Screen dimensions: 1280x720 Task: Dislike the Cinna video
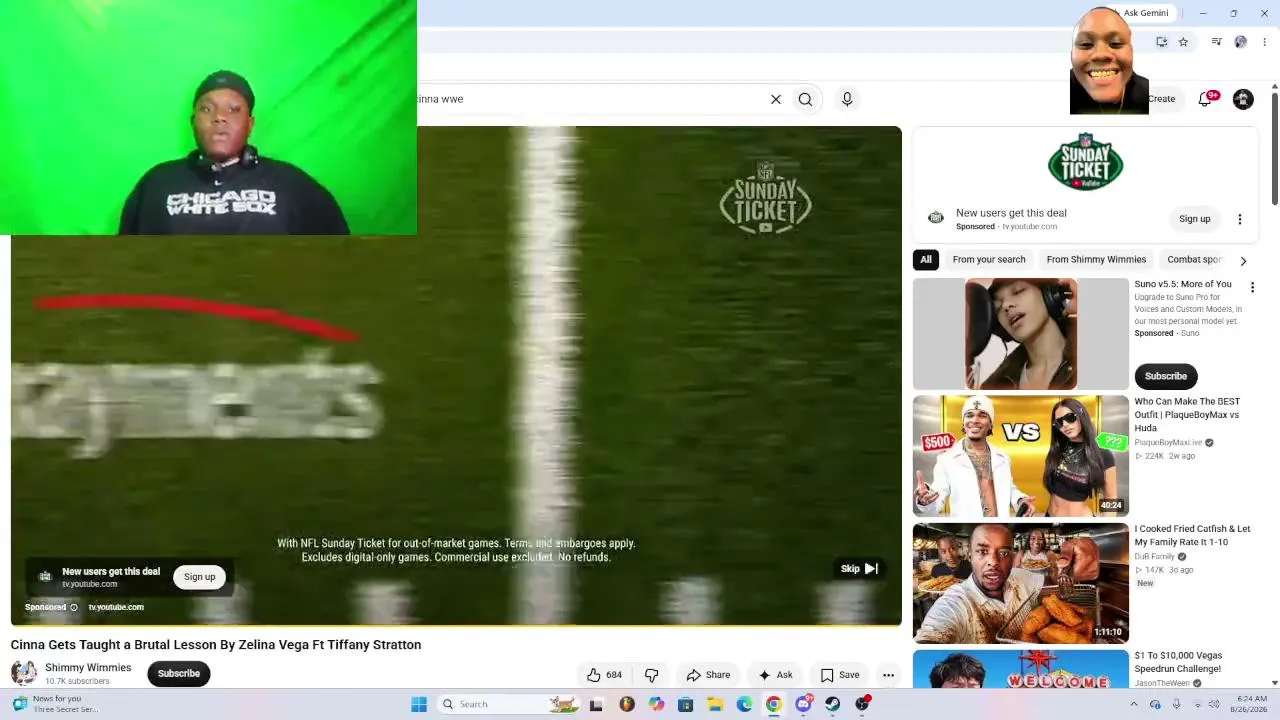point(651,675)
